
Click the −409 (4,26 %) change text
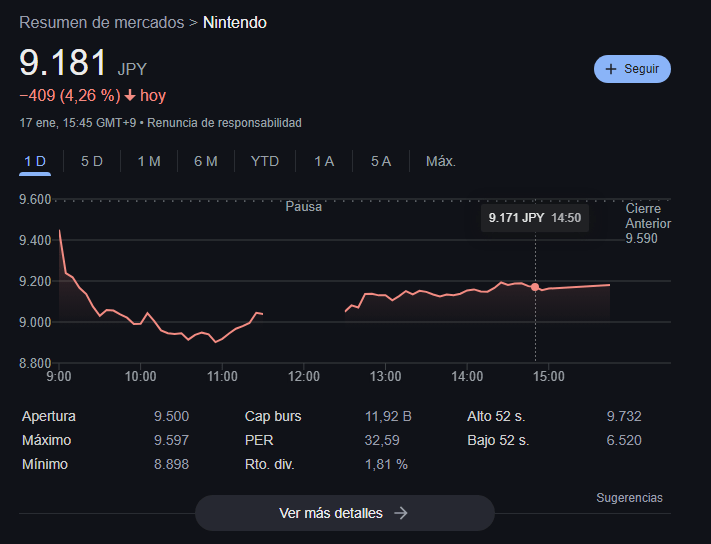(70, 96)
